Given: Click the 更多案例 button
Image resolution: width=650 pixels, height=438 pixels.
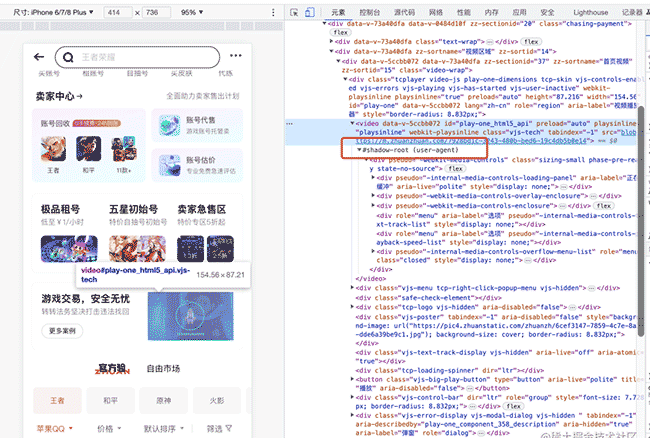Looking at the screenshot, I should [x=62, y=331].
